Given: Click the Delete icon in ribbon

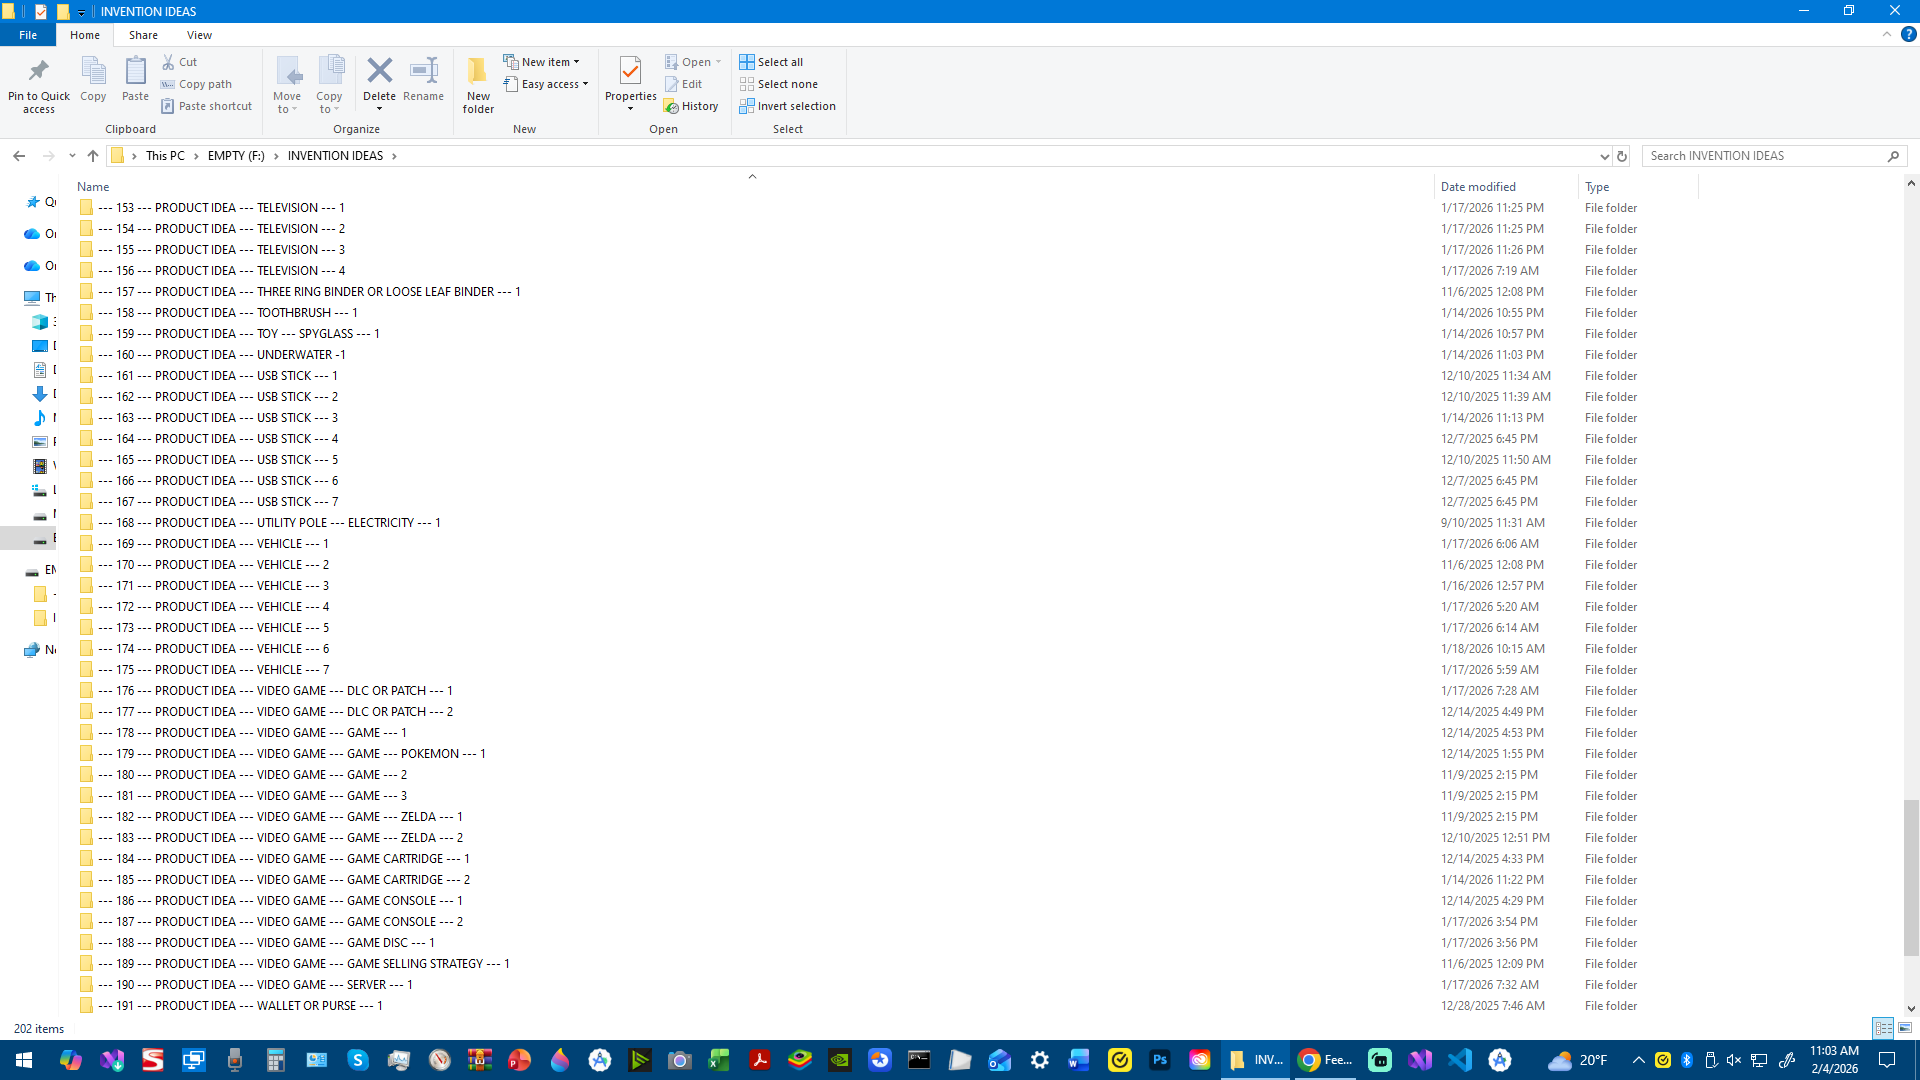Looking at the screenshot, I should [x=379, y=72].
